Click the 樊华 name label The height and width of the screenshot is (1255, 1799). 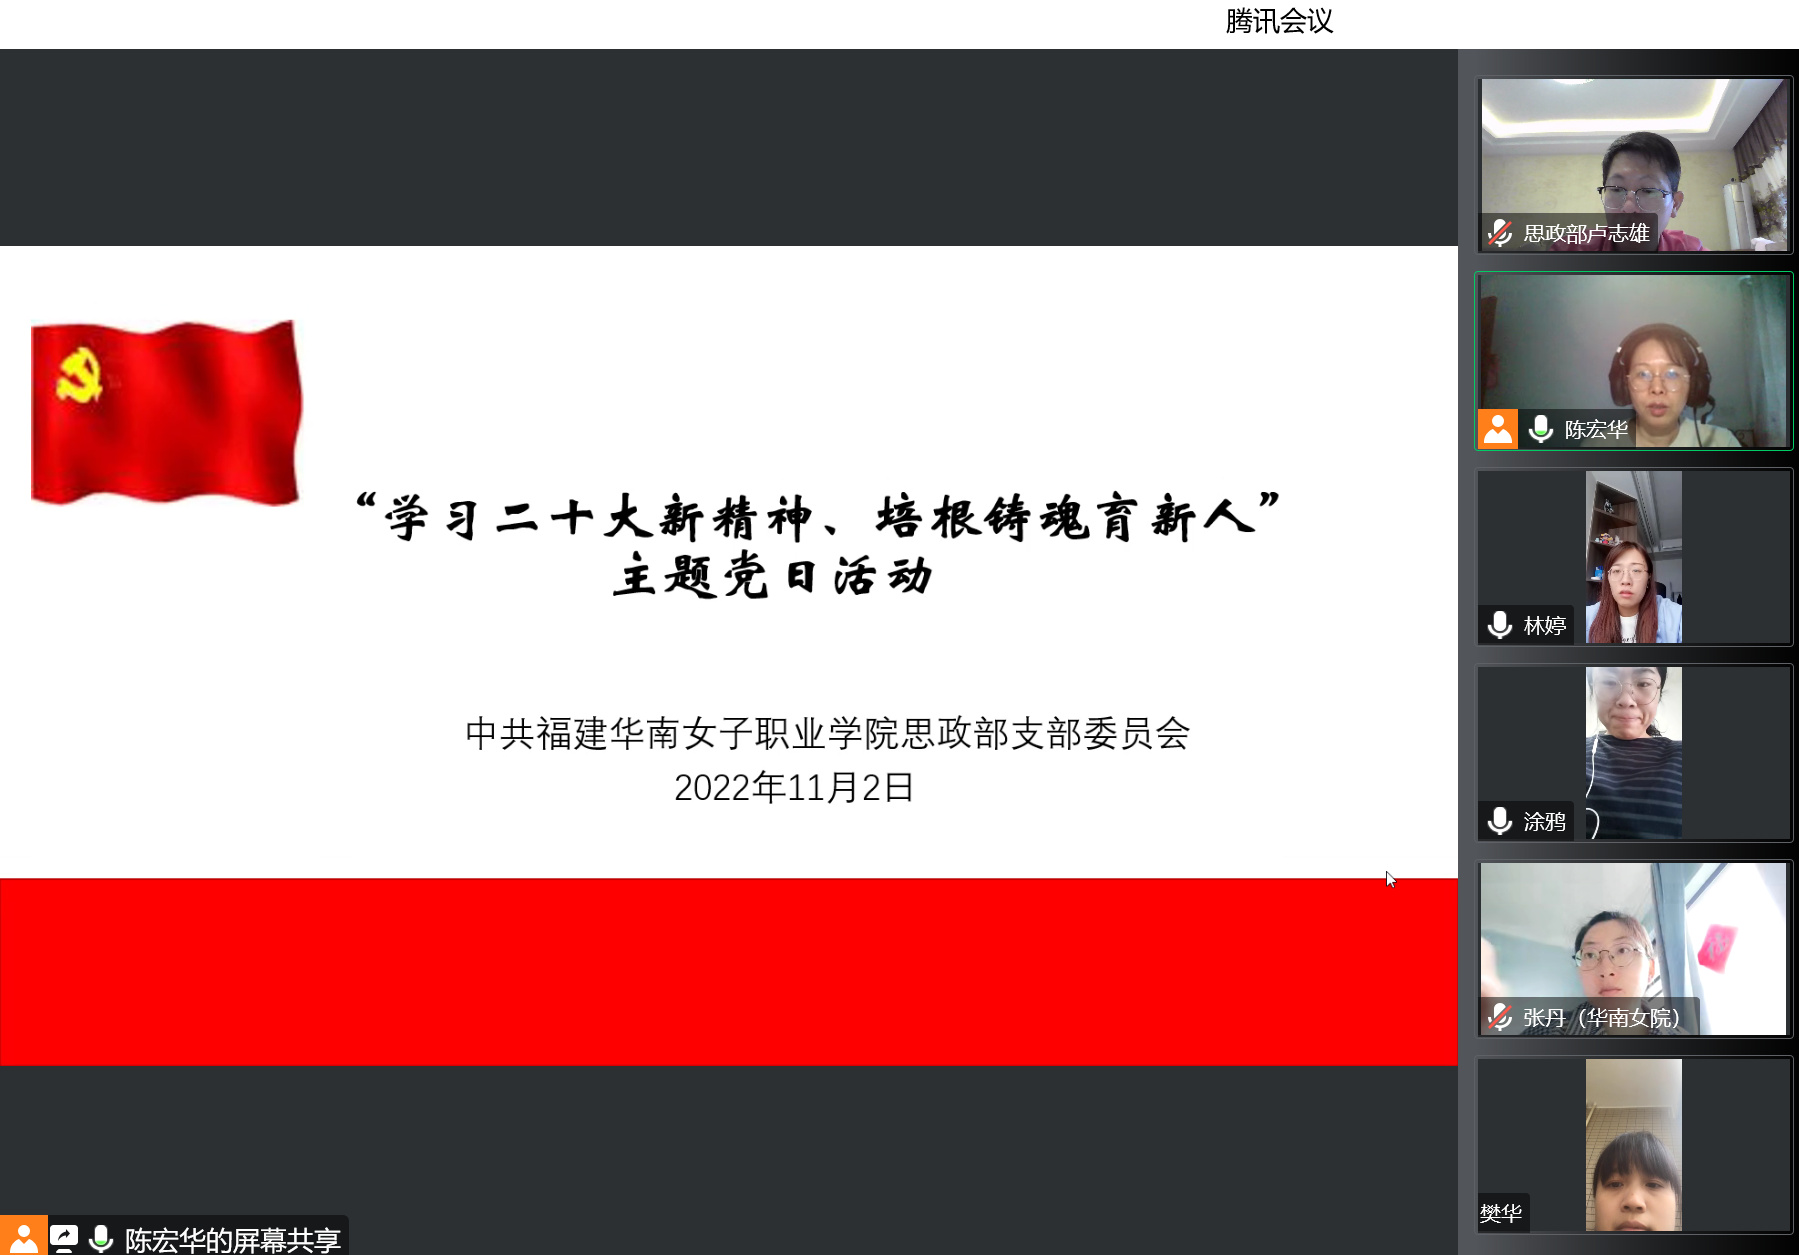[x=1501, y=1213]
